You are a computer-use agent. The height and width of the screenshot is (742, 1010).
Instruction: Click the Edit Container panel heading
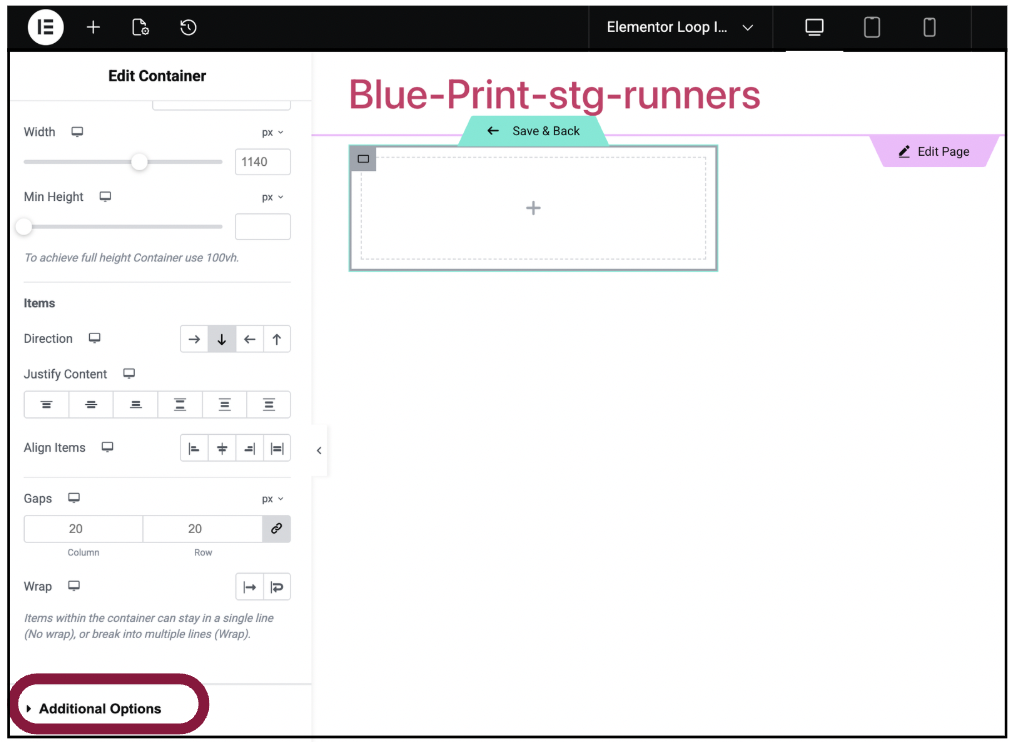(x=157, y=76)
